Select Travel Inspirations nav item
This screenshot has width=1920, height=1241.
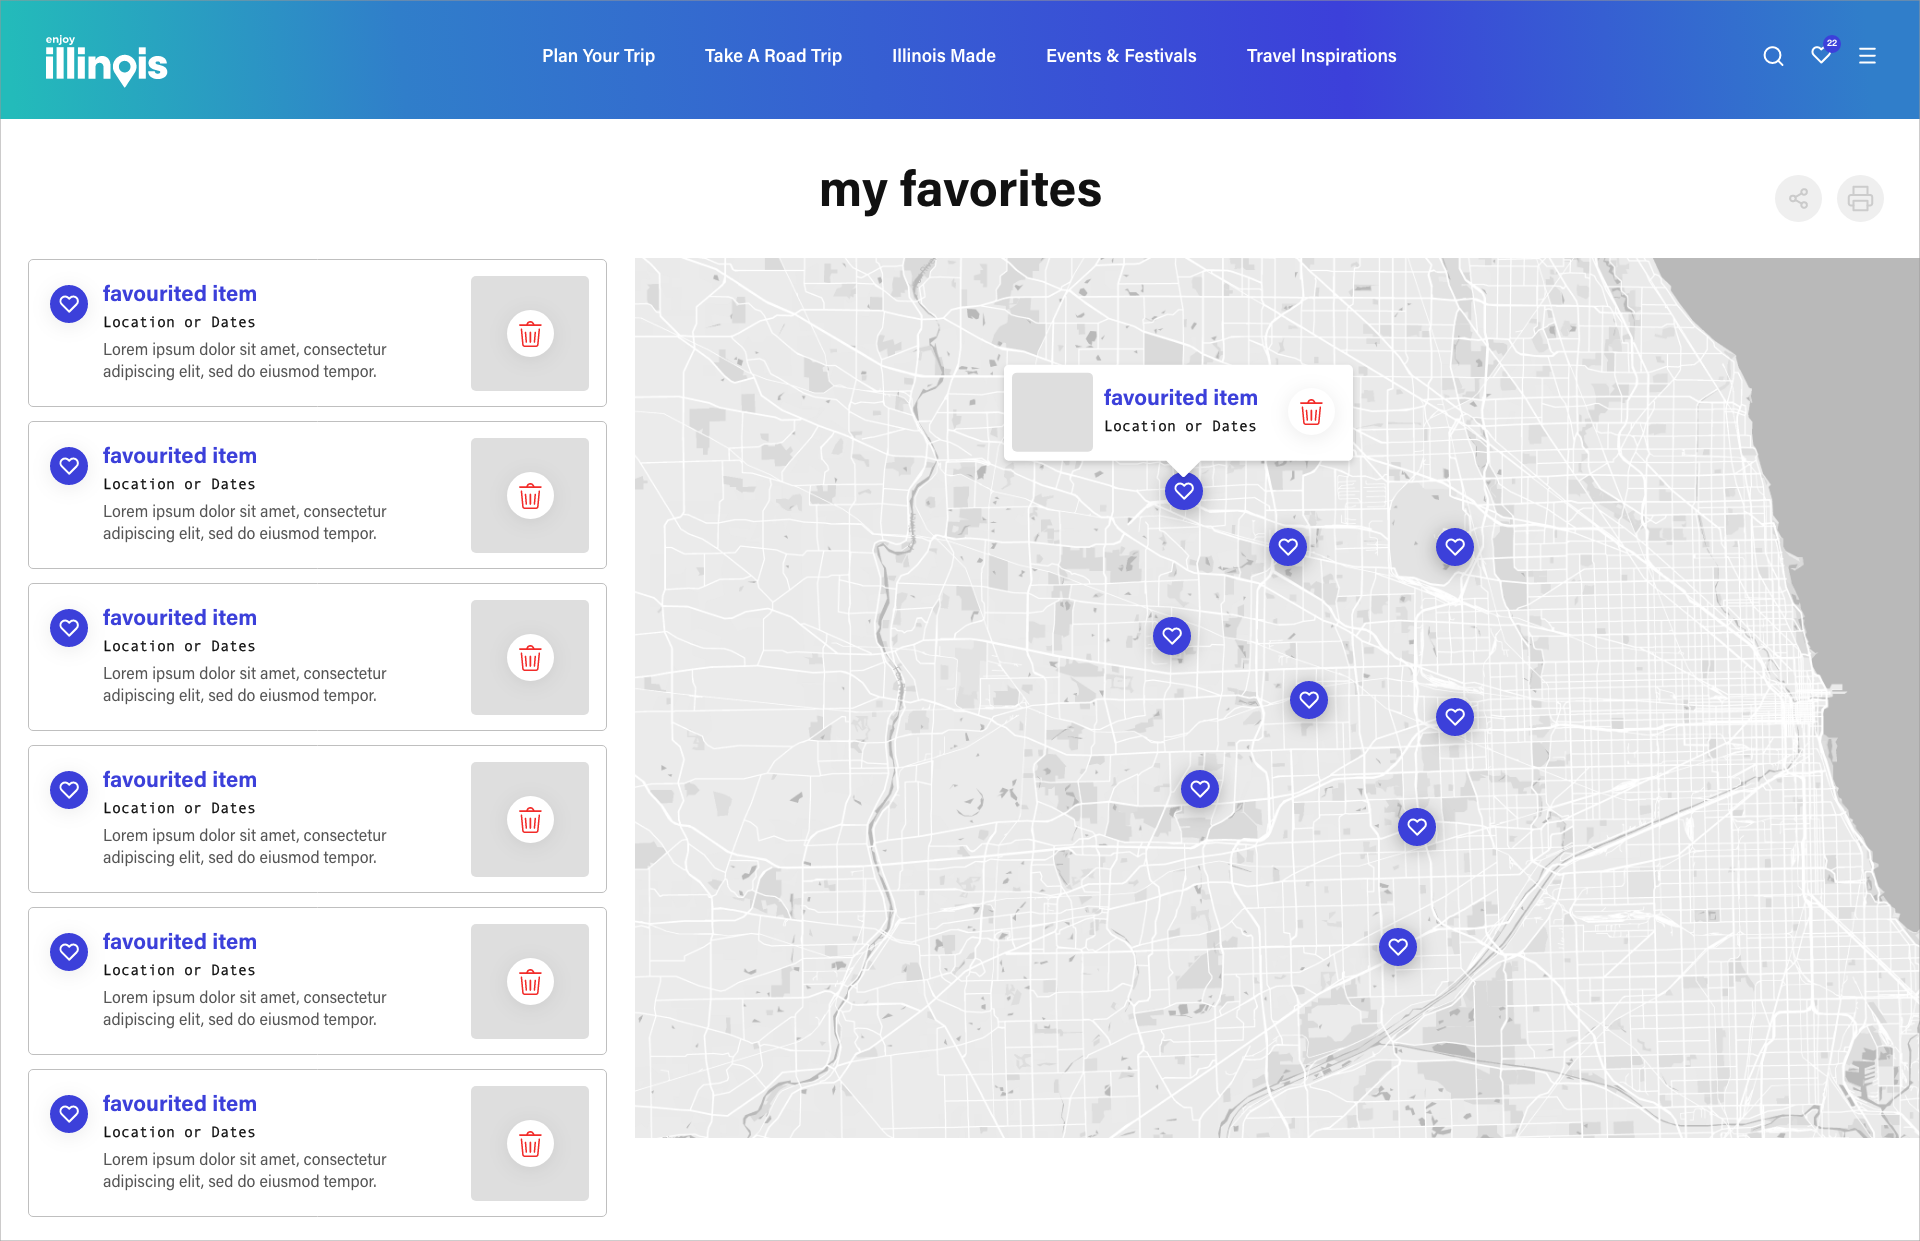[x=1321, y=56]
